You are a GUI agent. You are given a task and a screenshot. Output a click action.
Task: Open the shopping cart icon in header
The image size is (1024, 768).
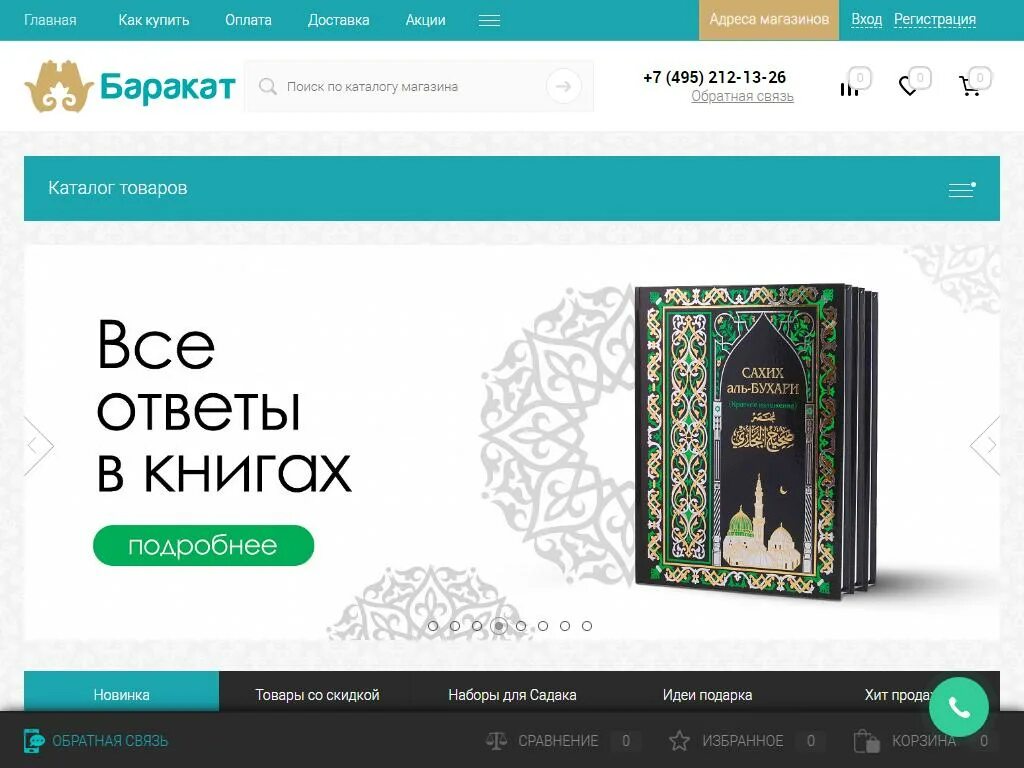pos(969,86)
